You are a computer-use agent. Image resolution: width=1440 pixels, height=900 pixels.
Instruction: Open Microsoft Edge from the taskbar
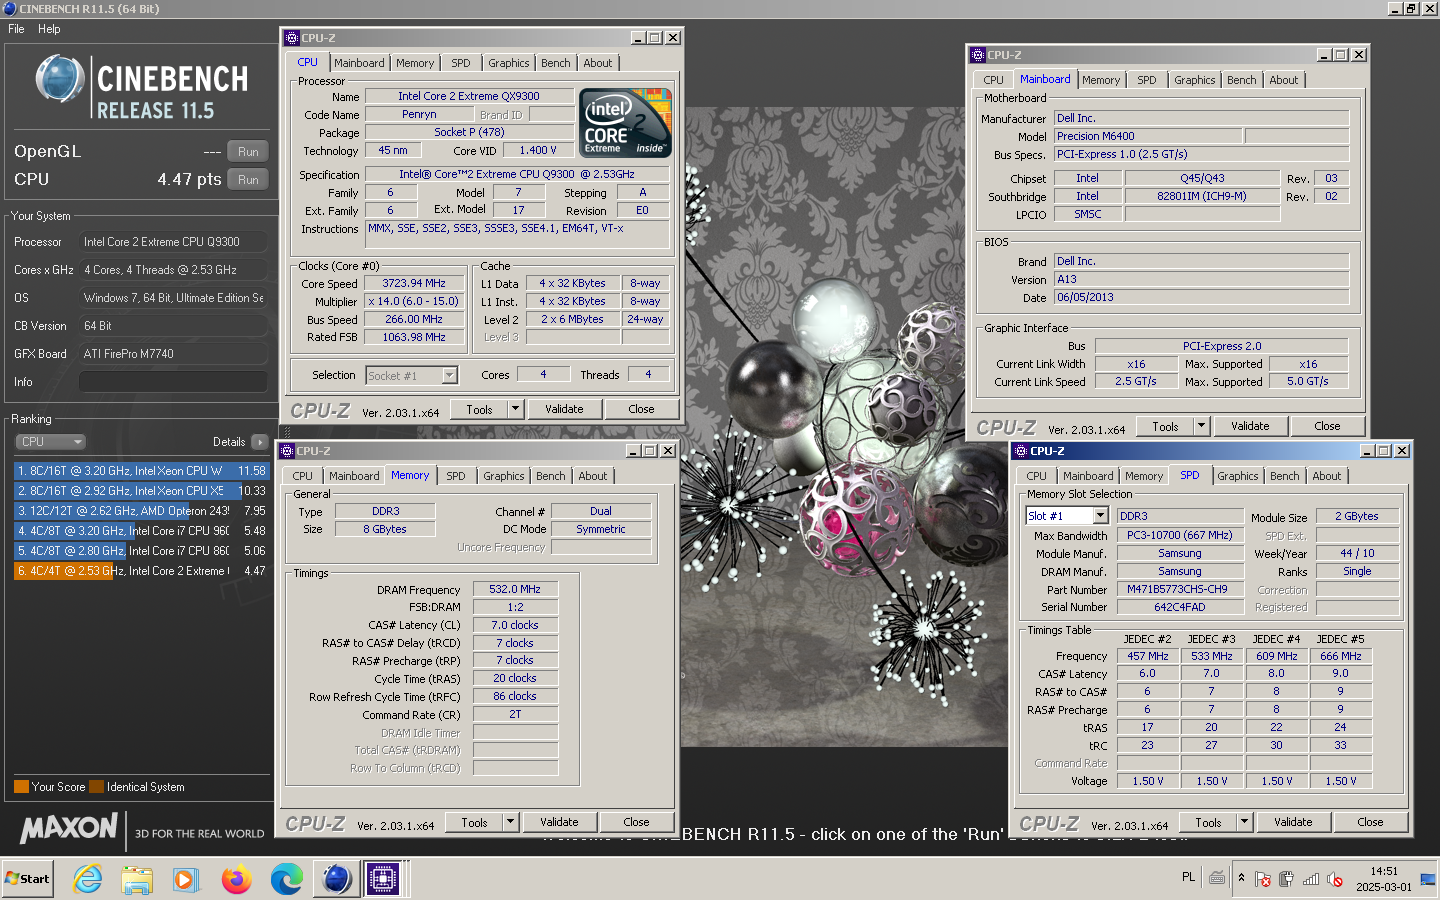click(x=287, y=880)
